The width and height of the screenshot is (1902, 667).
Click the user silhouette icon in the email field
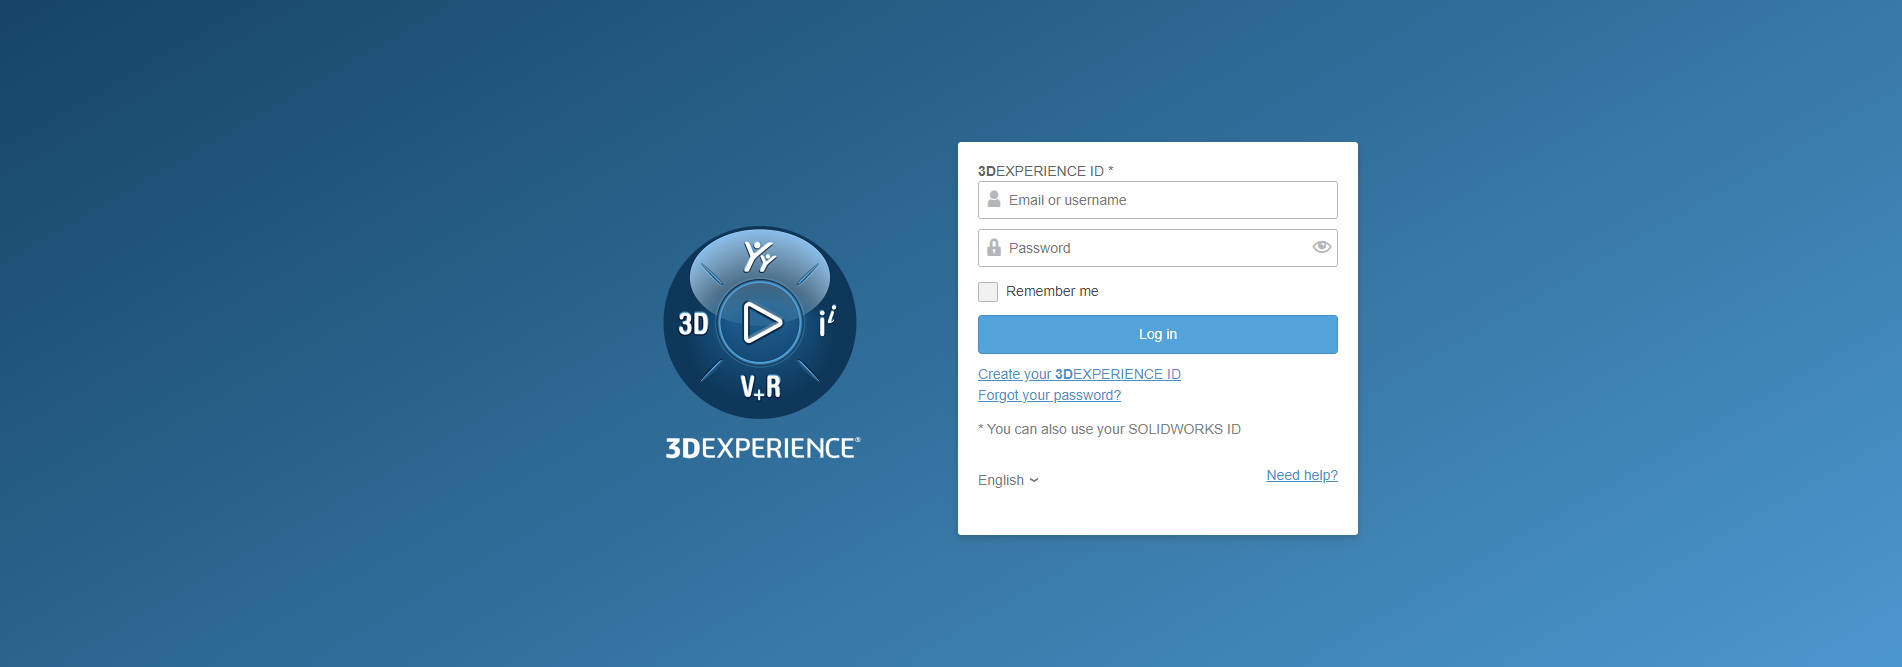pyautogui.click(x=994, y=200)
